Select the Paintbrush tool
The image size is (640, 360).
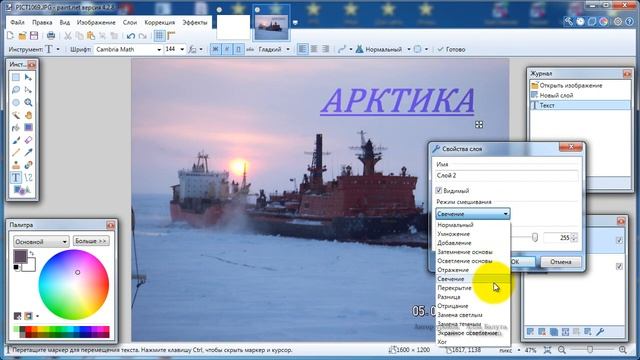[16, 140]
